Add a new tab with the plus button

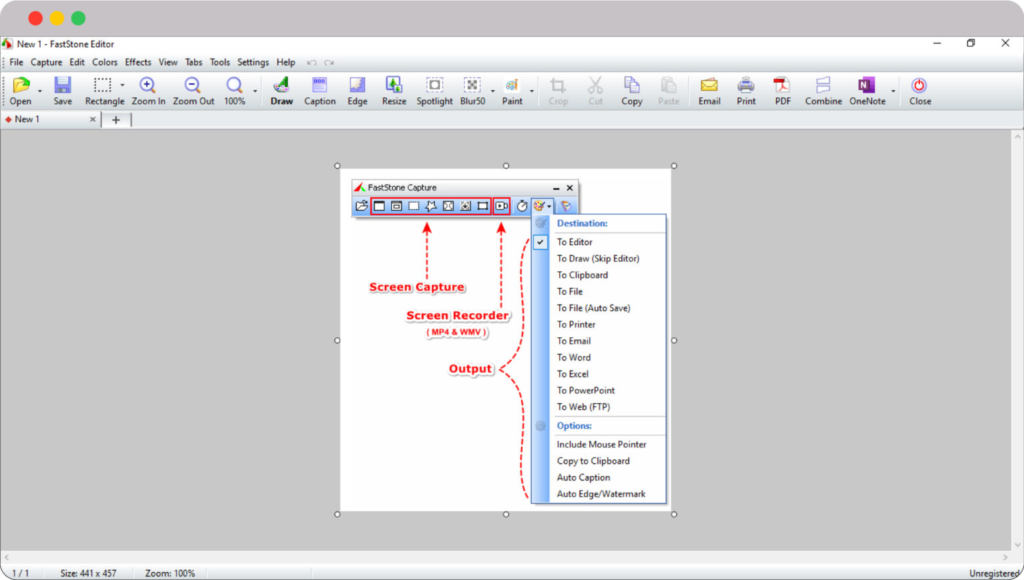coord(115,120)
